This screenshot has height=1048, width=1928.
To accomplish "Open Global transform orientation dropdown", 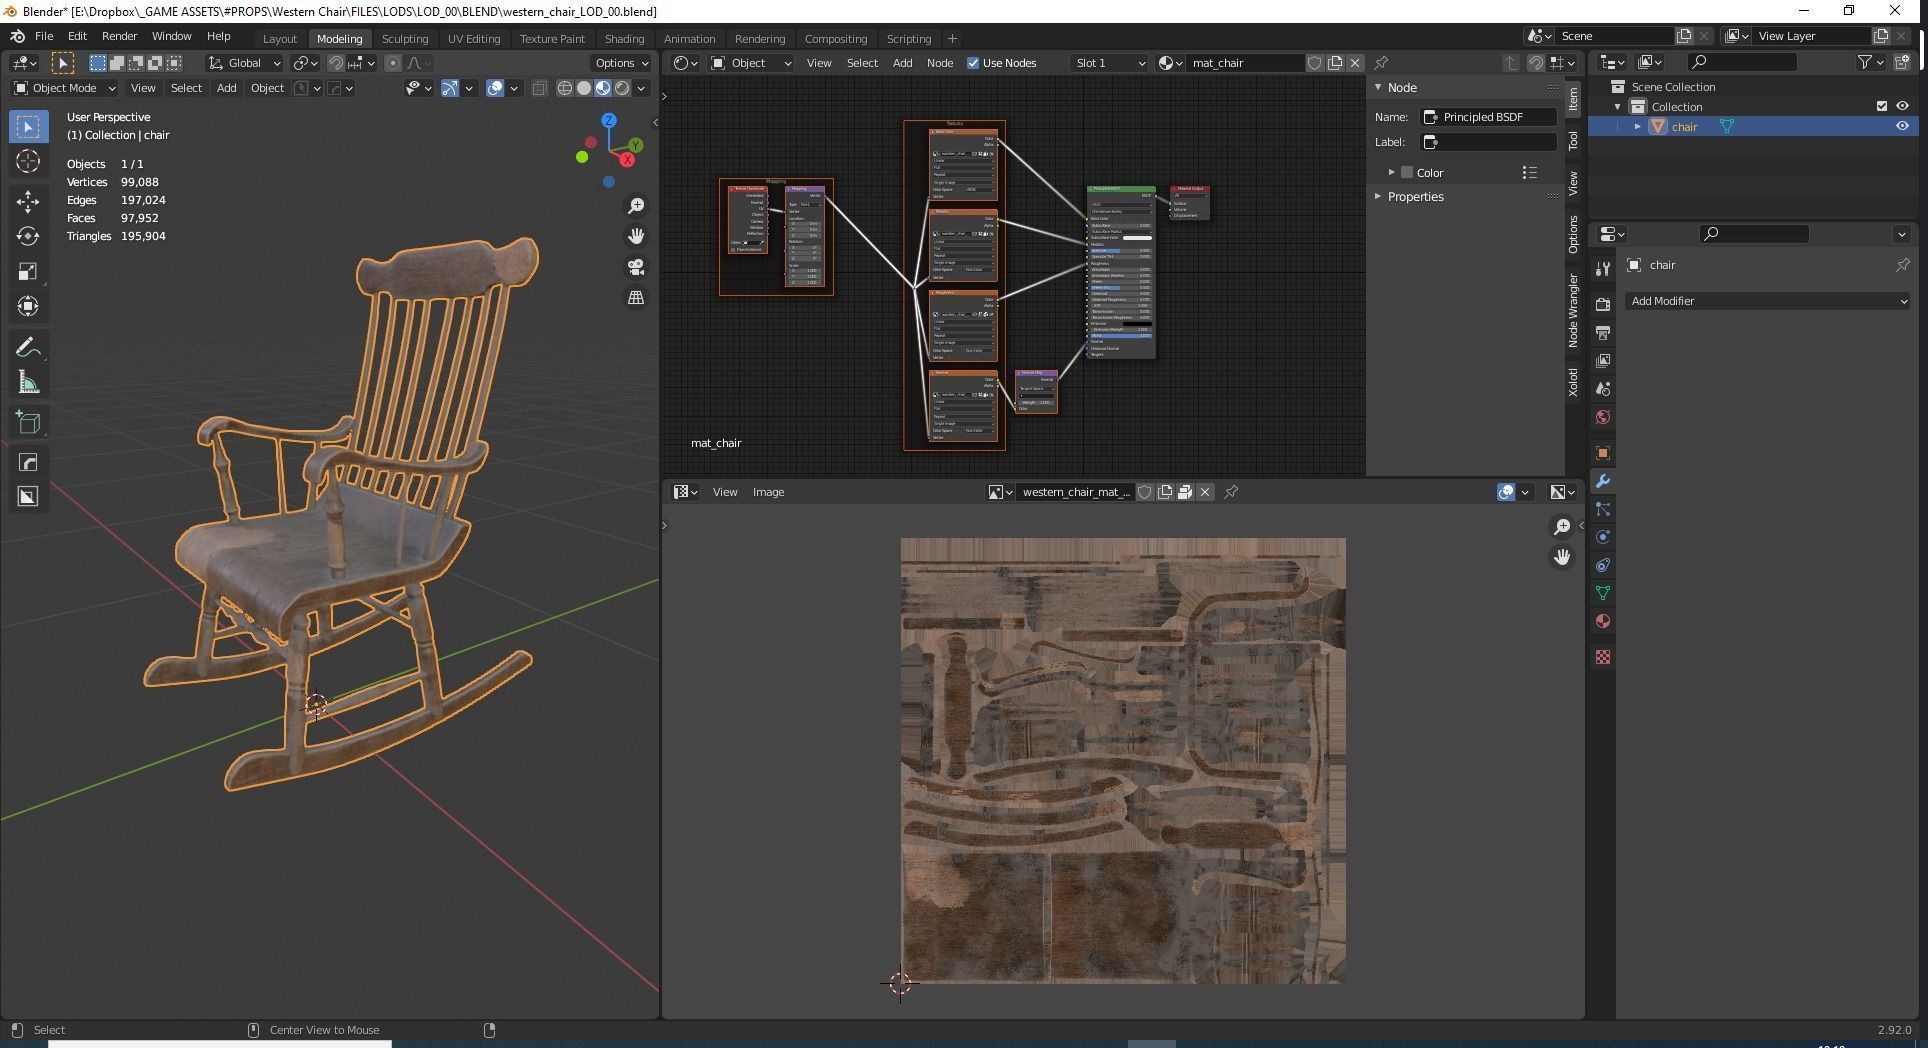I will tap(245, 63).
